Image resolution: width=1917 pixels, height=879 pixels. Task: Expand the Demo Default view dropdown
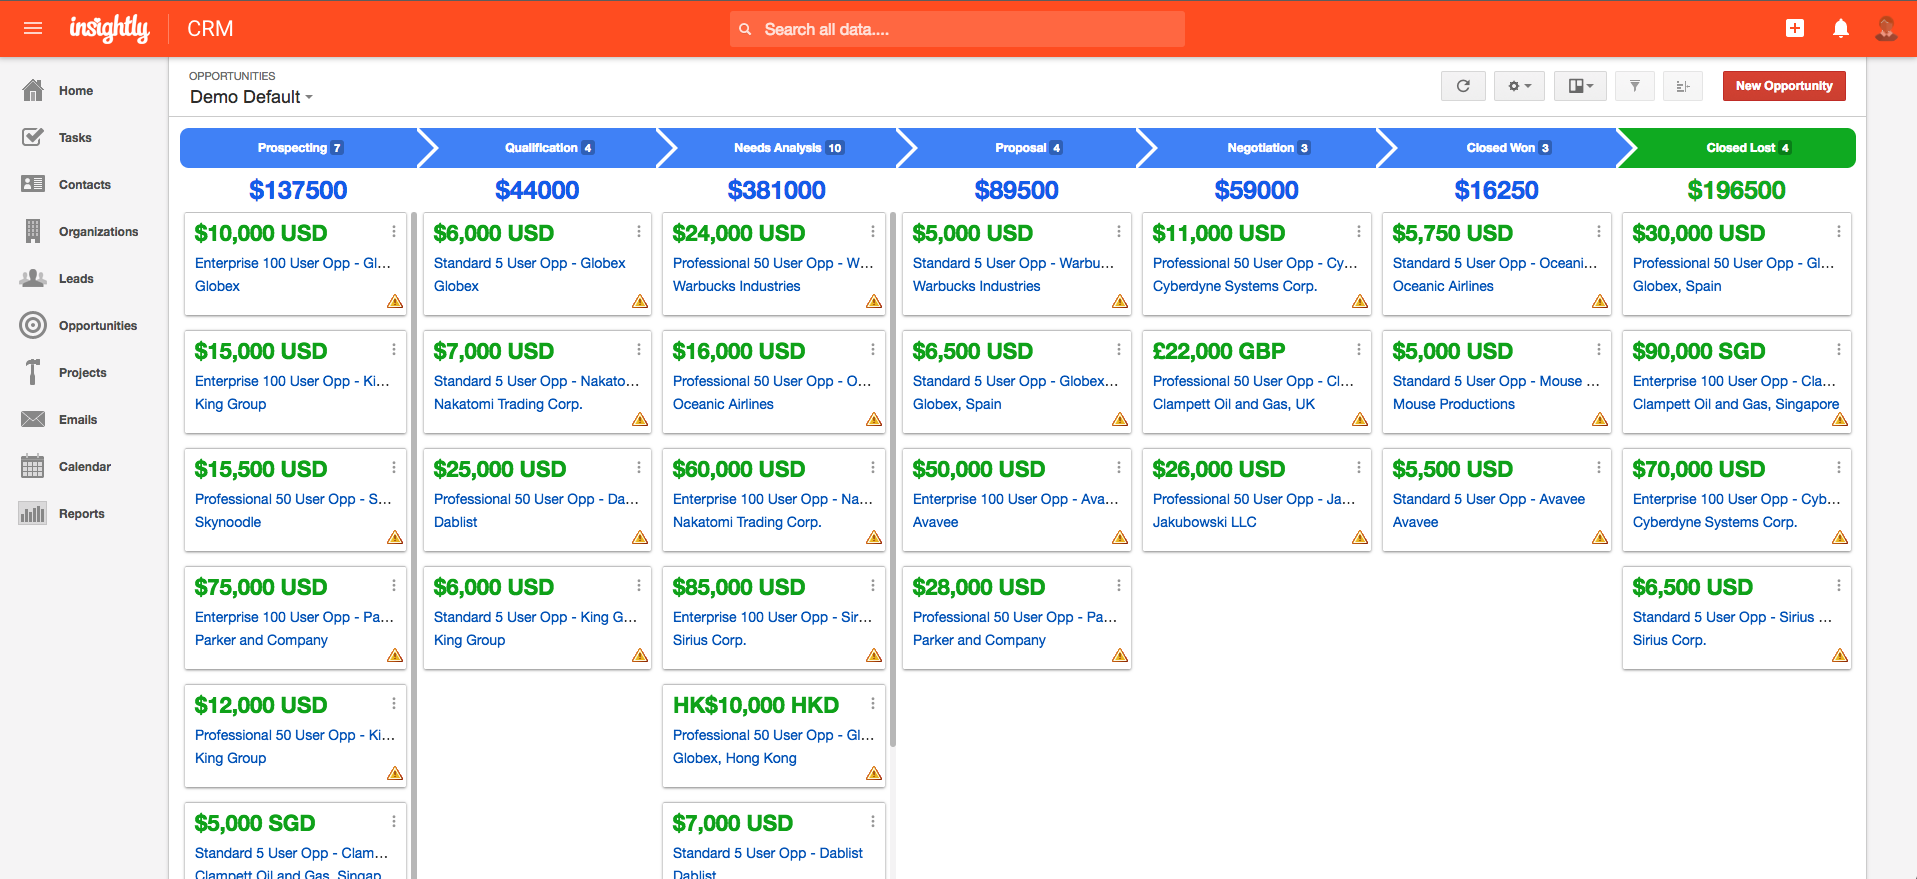click(x=251, y=97)
